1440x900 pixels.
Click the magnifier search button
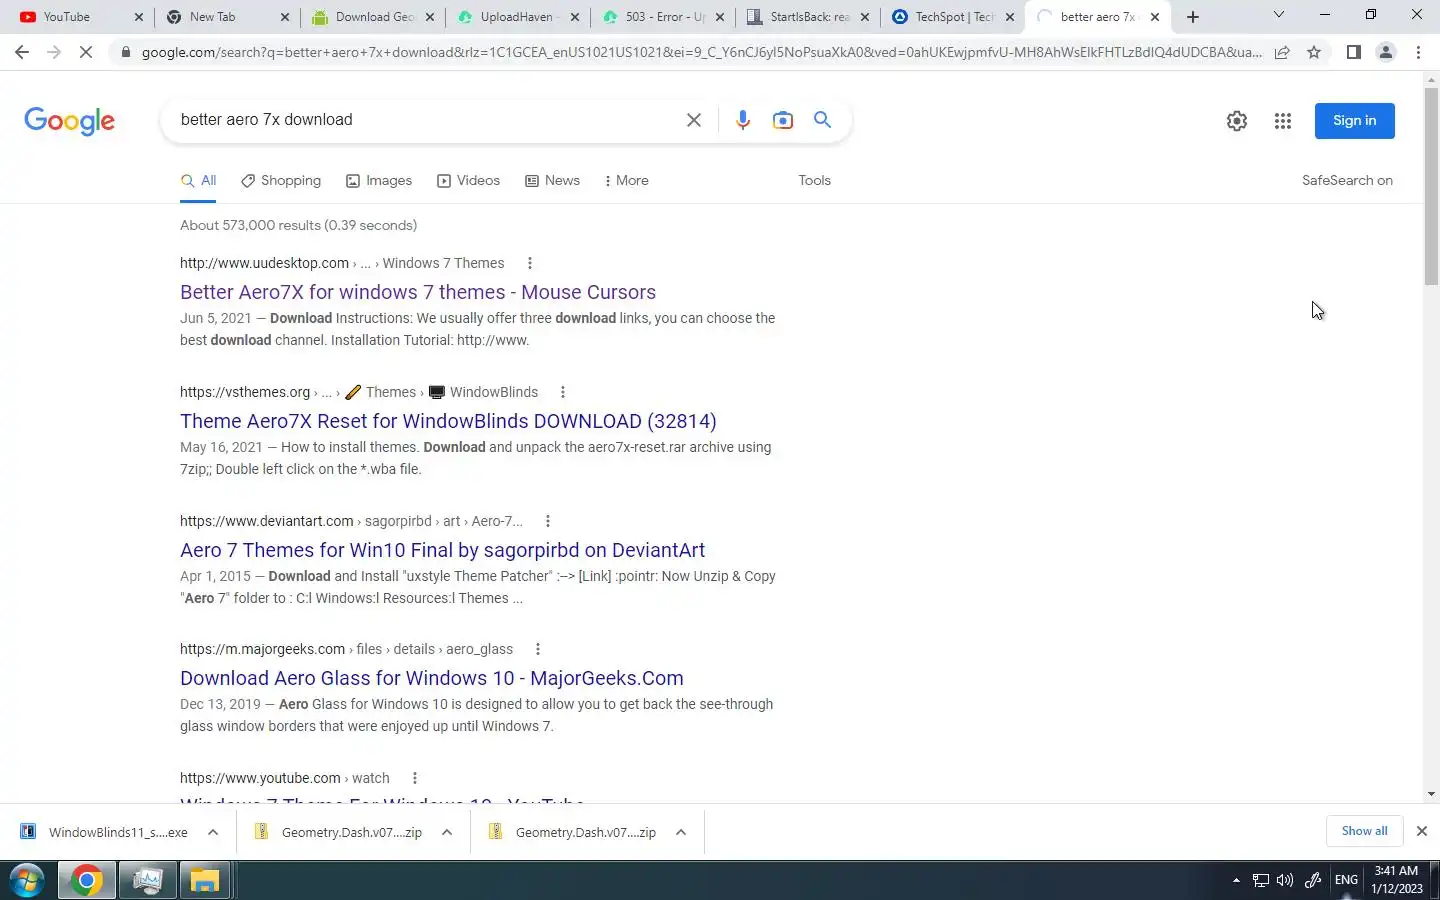pyautogui.click(x=822, y=120)
